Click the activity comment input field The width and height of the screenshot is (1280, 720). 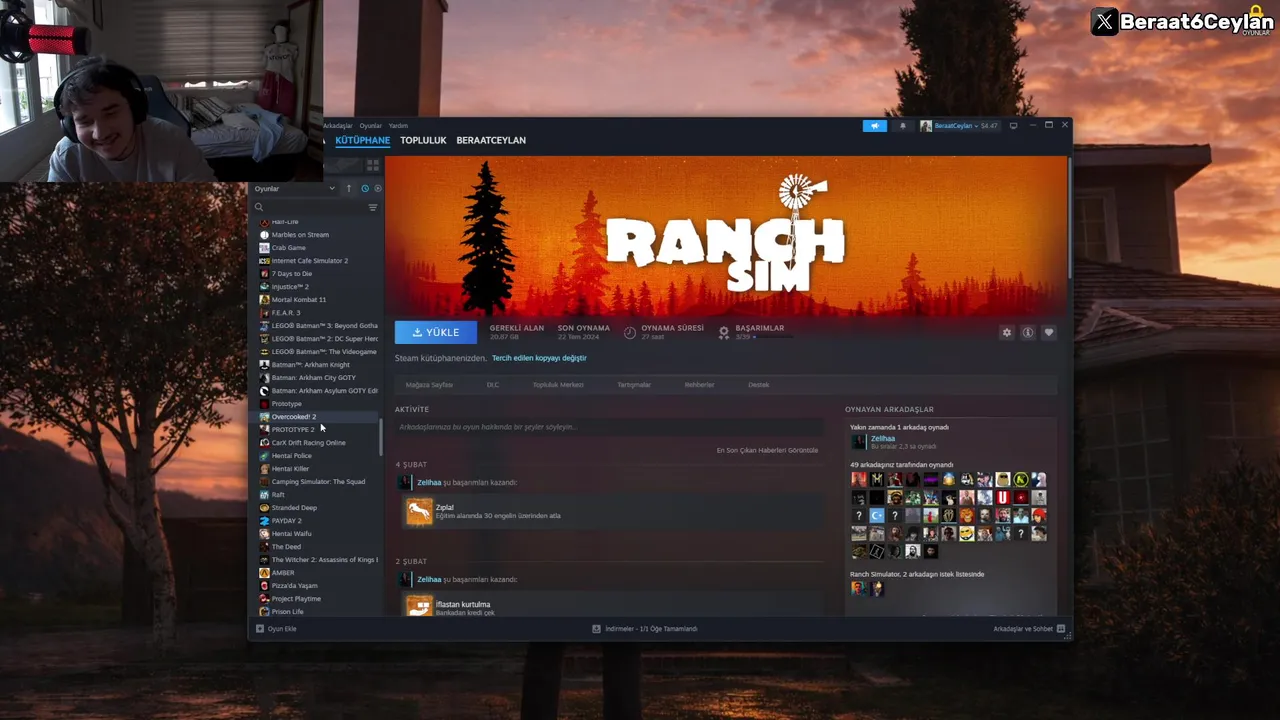pos(609,427)
